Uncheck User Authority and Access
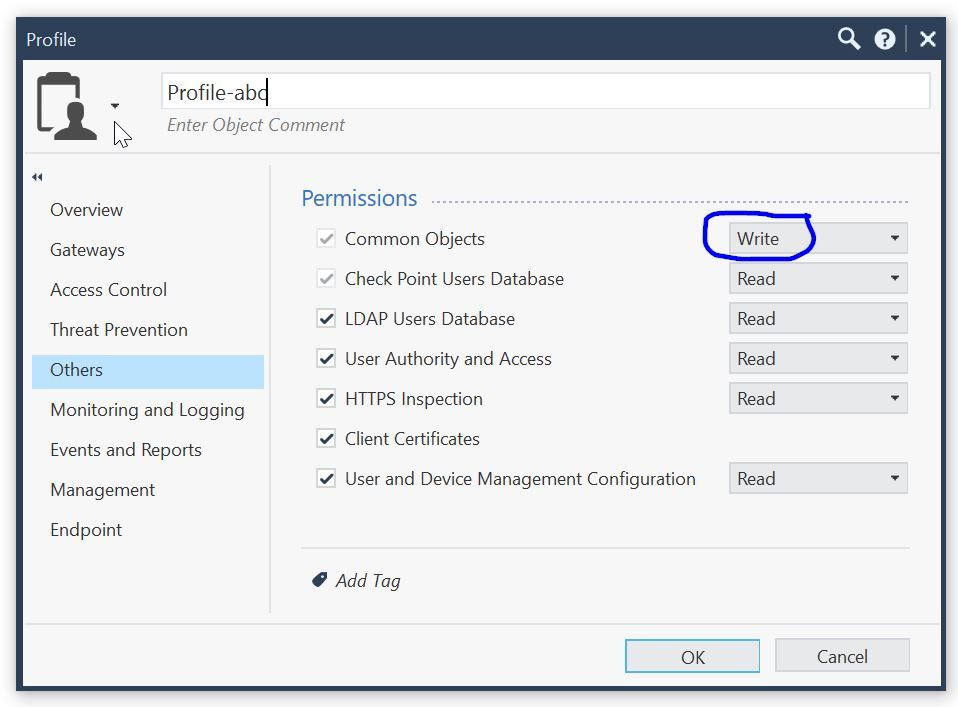 326,358
